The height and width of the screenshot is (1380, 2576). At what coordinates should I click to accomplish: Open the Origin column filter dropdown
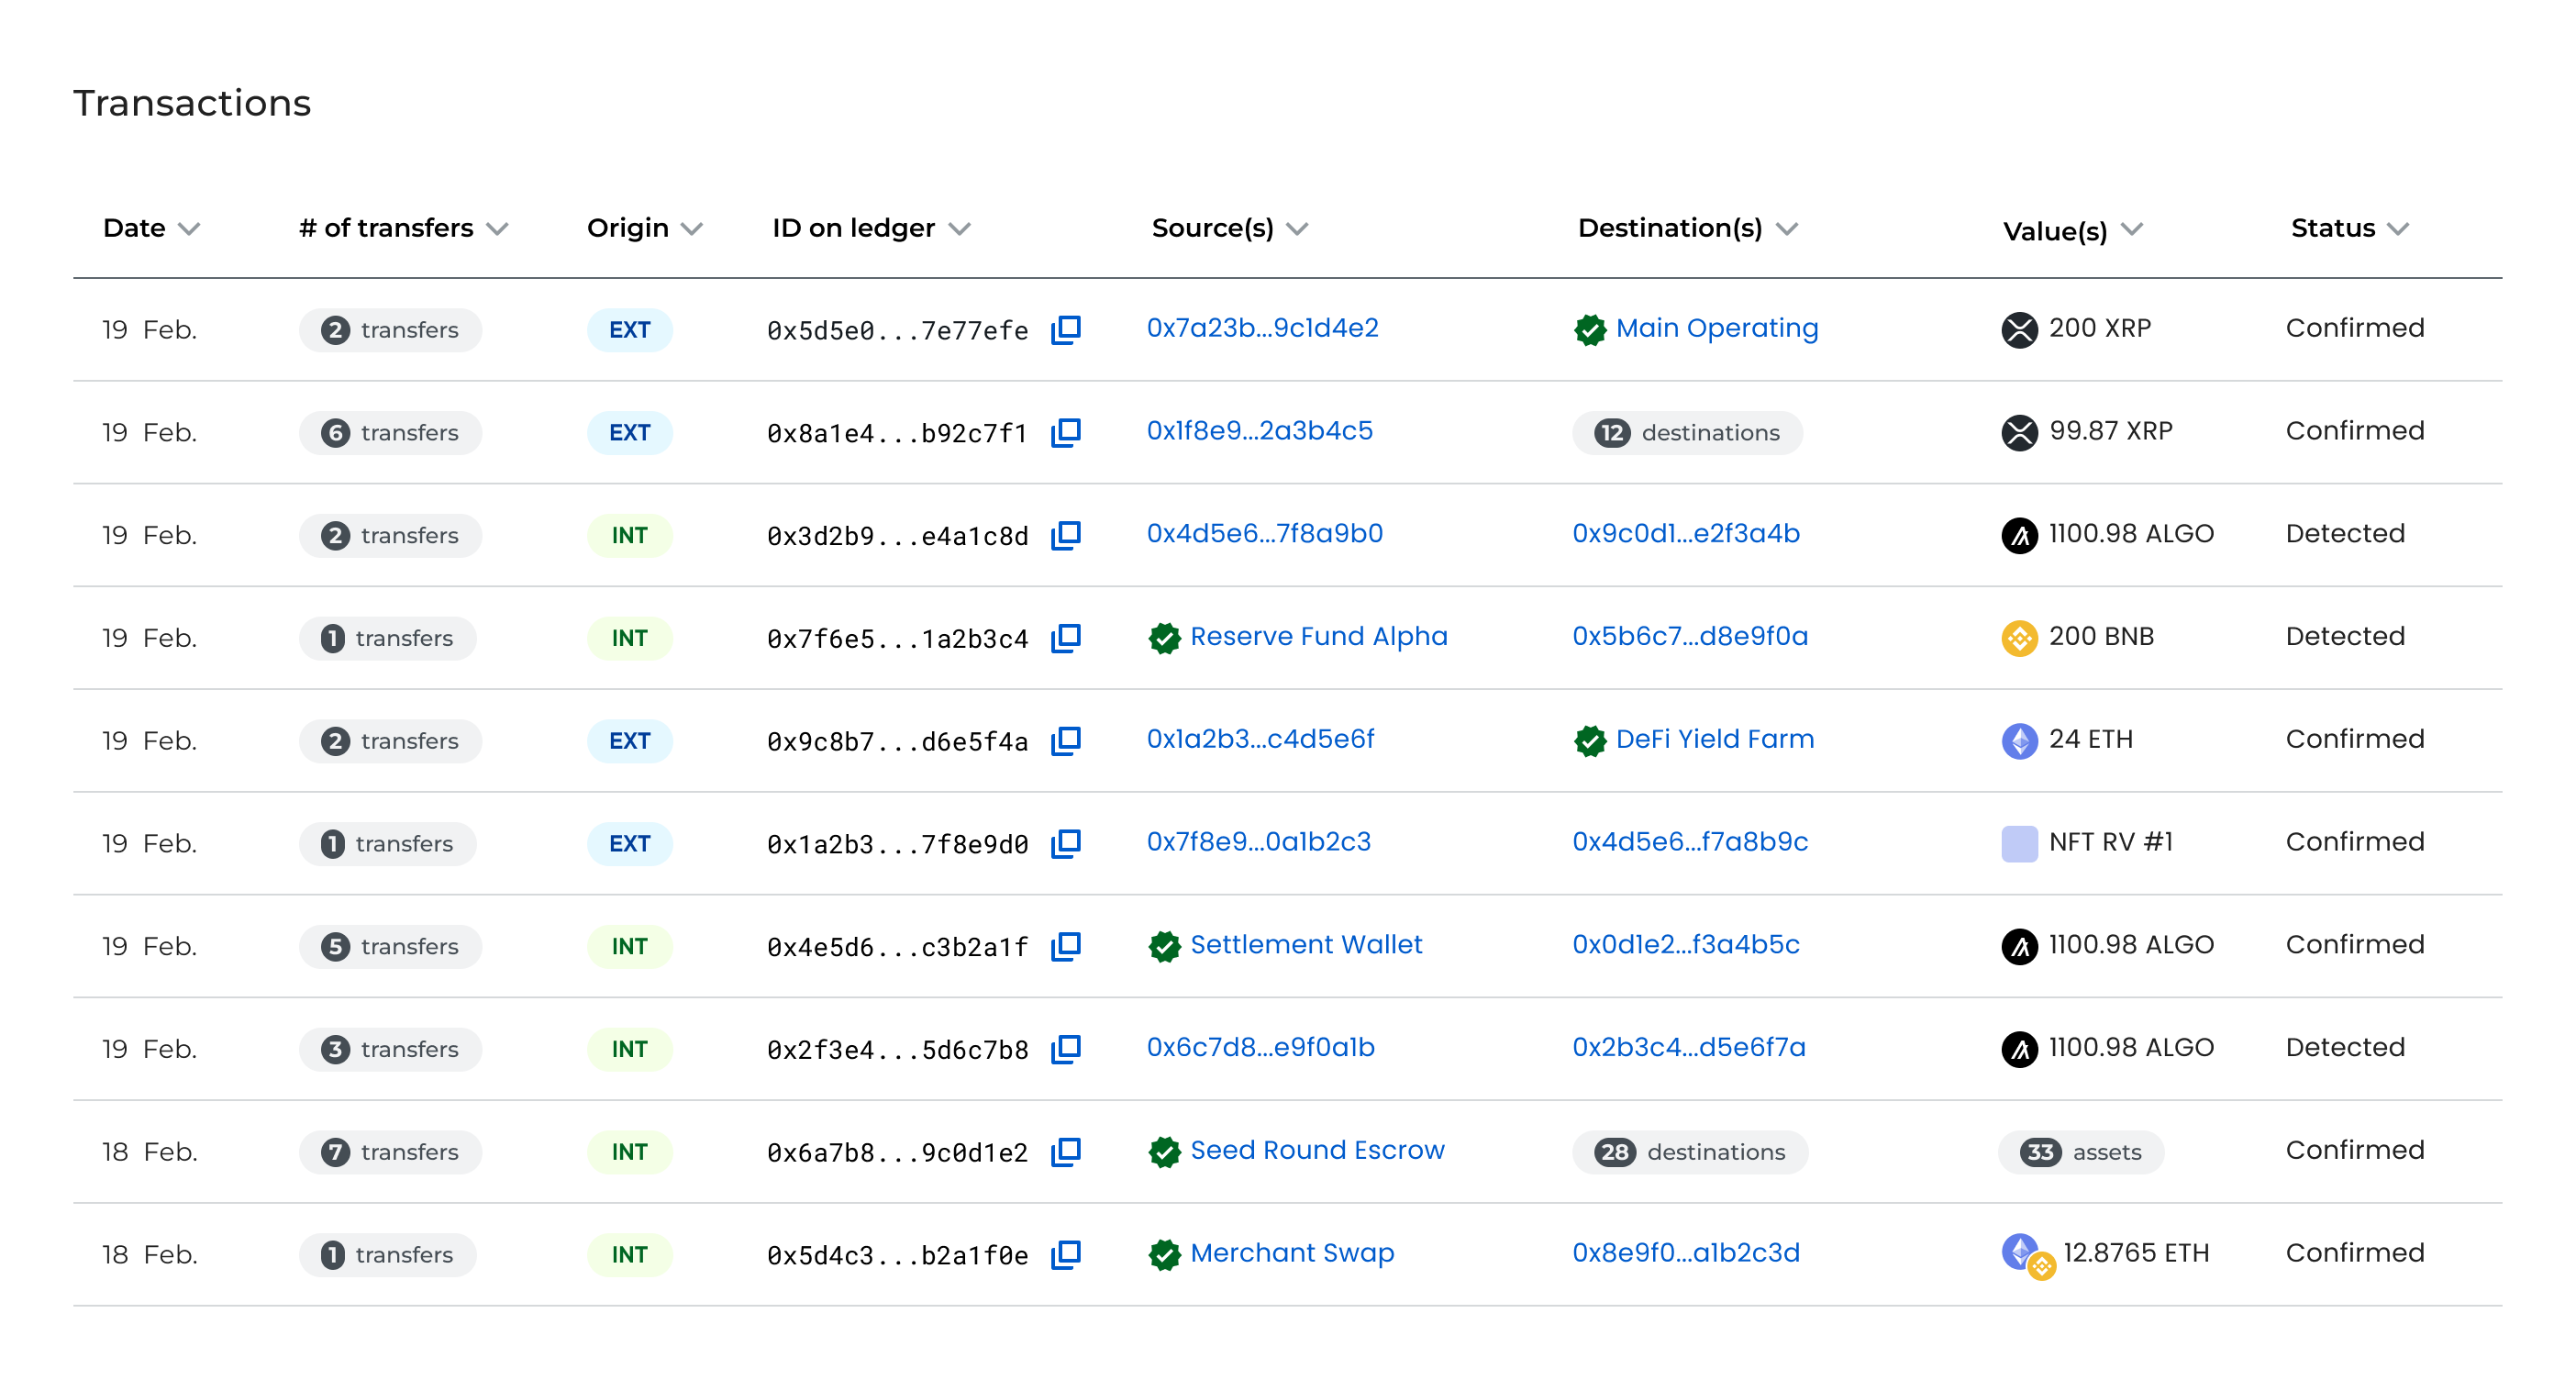pyautogui.click(x=691, y=229)
